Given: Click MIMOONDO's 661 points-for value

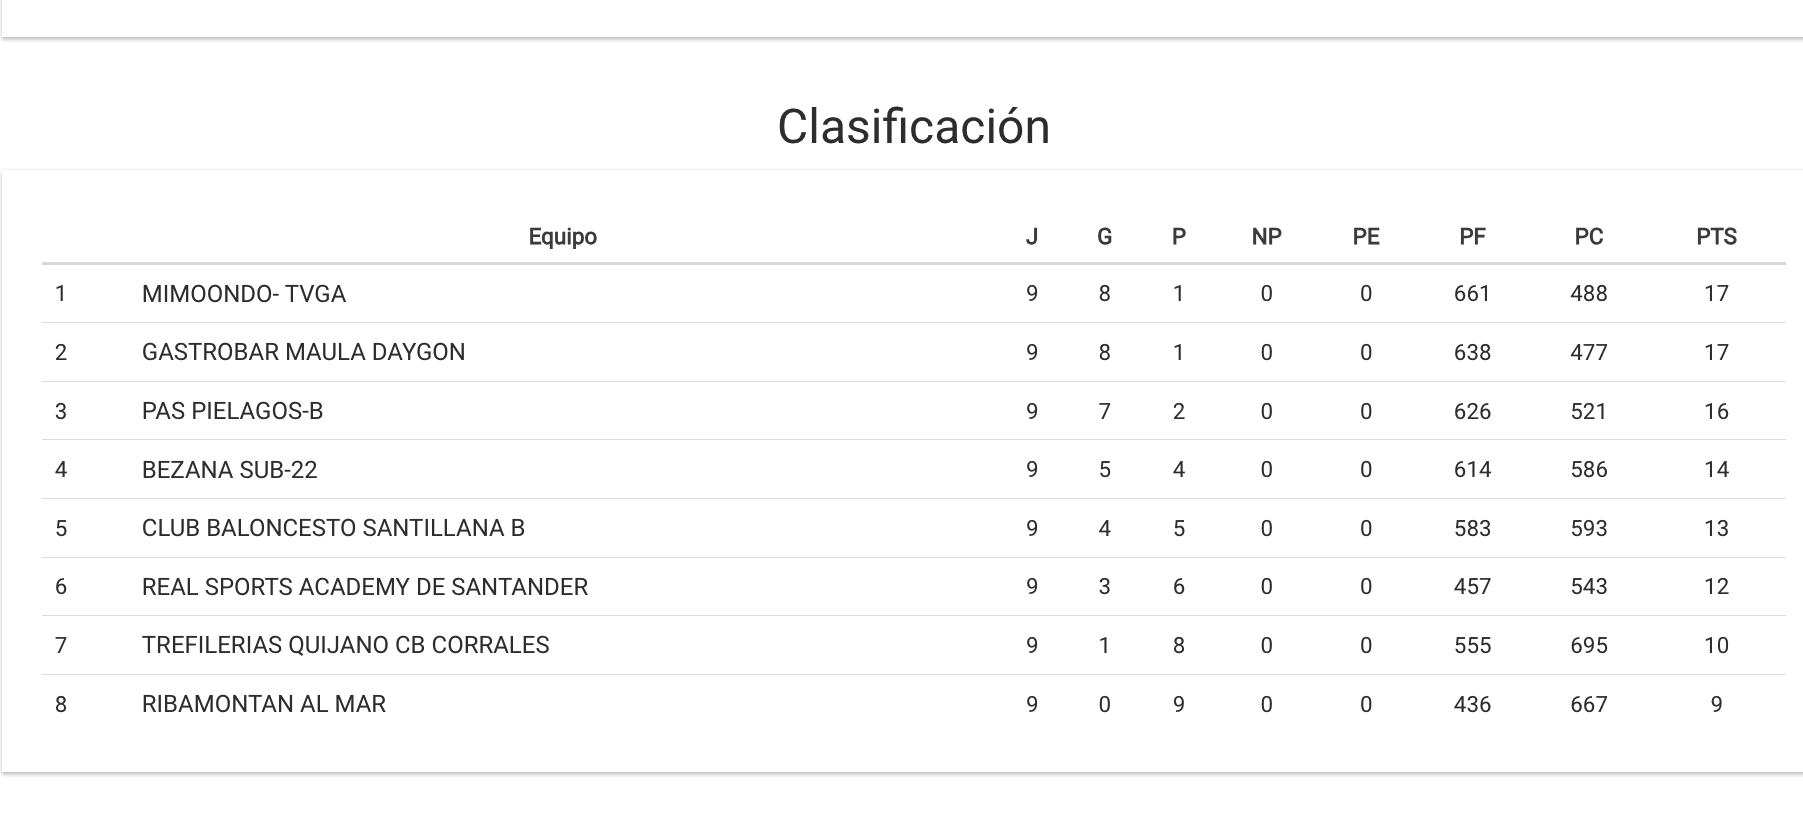Looking at the screenshot, I should (1472, 294).
